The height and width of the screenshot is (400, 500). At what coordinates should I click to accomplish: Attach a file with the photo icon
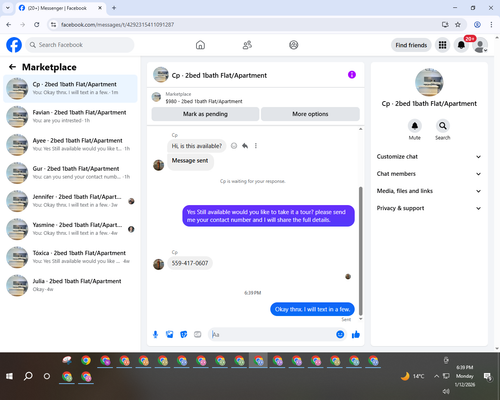pyautogui.click(x=170, y=334)
